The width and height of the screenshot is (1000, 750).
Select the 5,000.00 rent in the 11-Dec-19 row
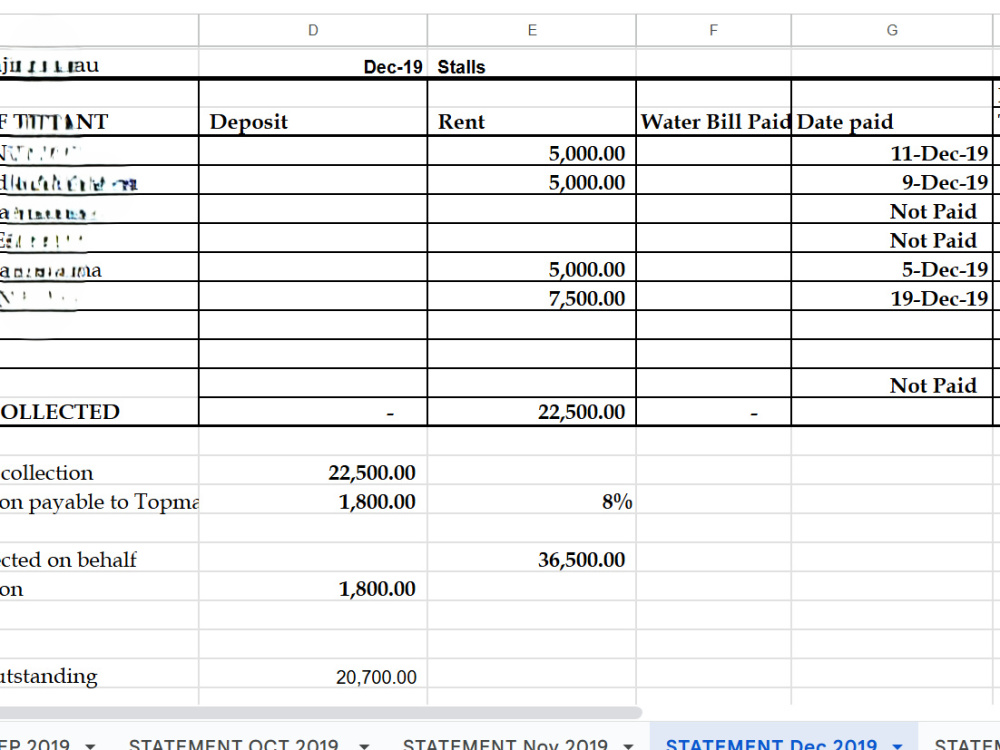[x=532, y=151]
